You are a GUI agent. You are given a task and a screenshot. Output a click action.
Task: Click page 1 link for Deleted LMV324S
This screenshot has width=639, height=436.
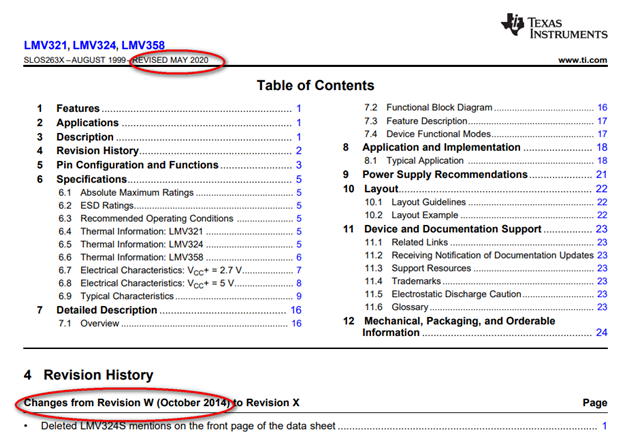pos(605,426)
